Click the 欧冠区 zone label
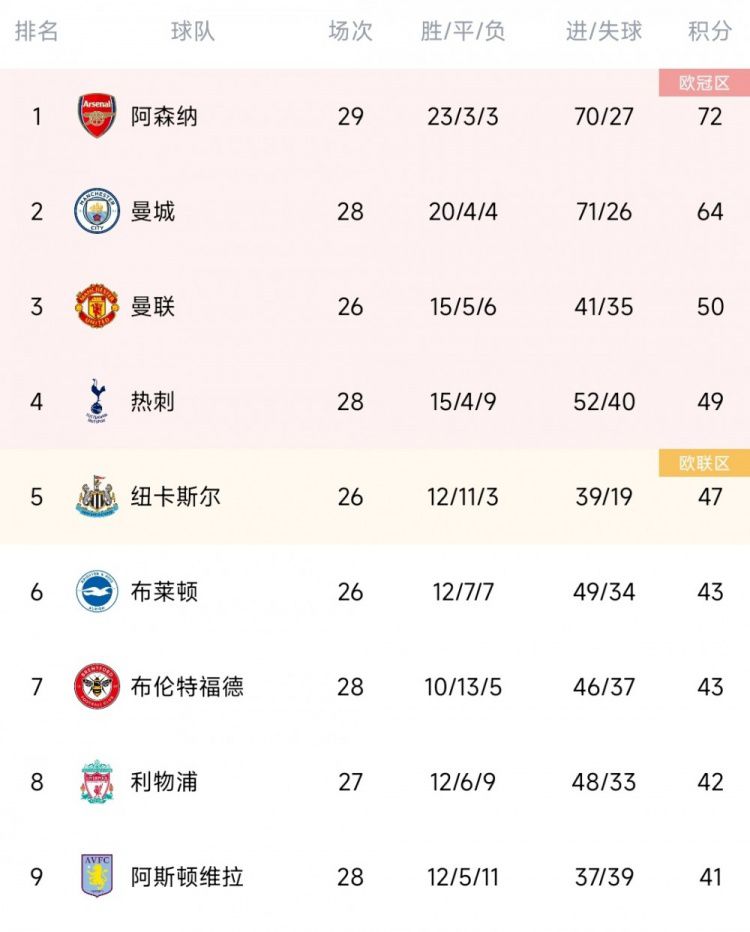The height and width of the screenshot is (932, 750). tap(704, 83)
